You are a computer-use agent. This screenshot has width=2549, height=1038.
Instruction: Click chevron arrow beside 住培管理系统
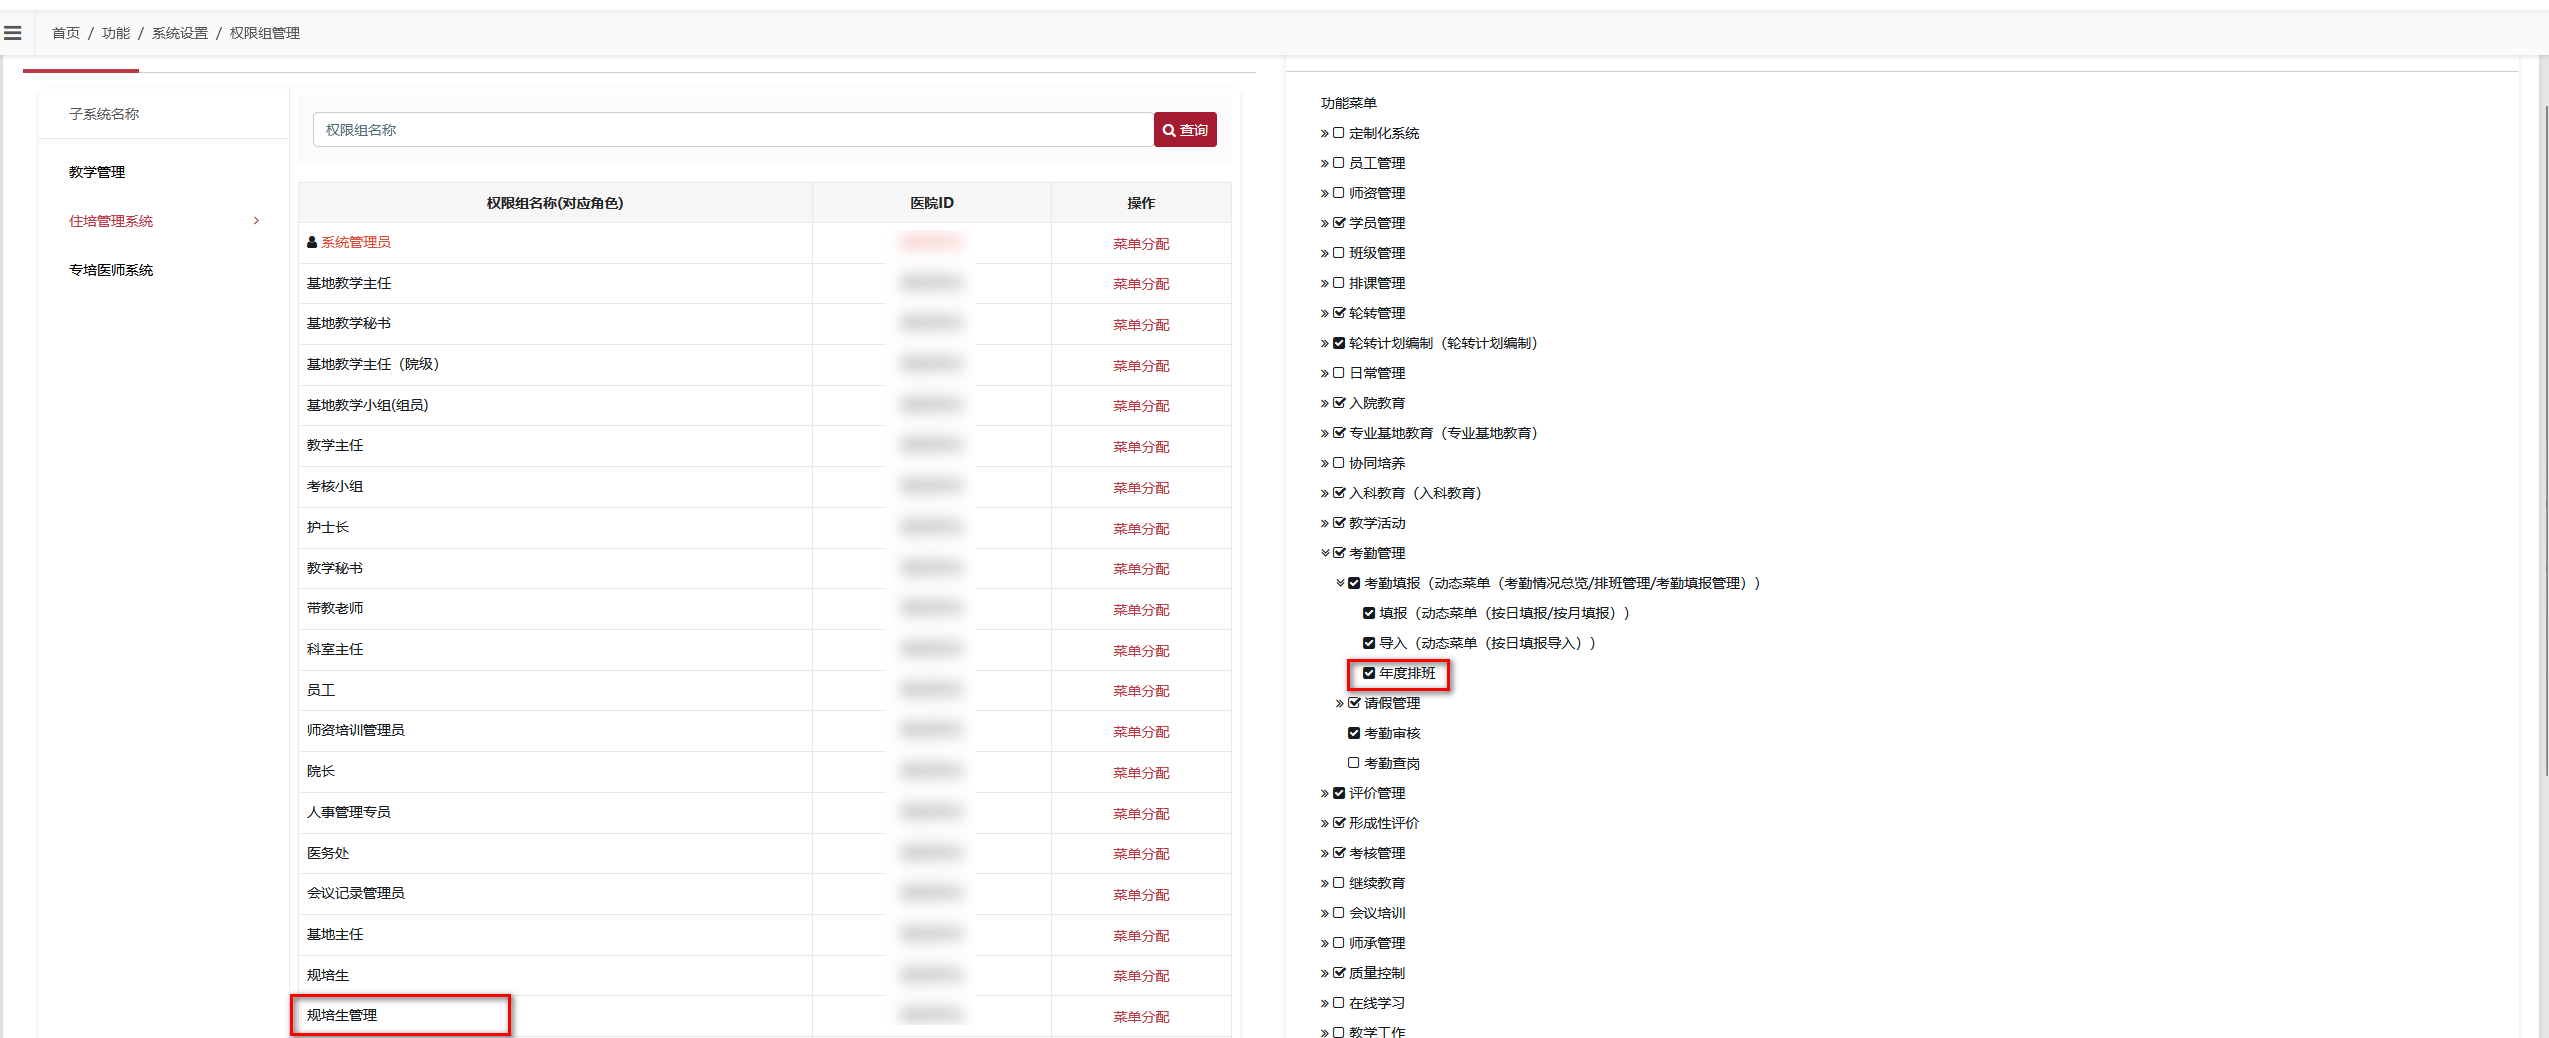click(257, 221)
